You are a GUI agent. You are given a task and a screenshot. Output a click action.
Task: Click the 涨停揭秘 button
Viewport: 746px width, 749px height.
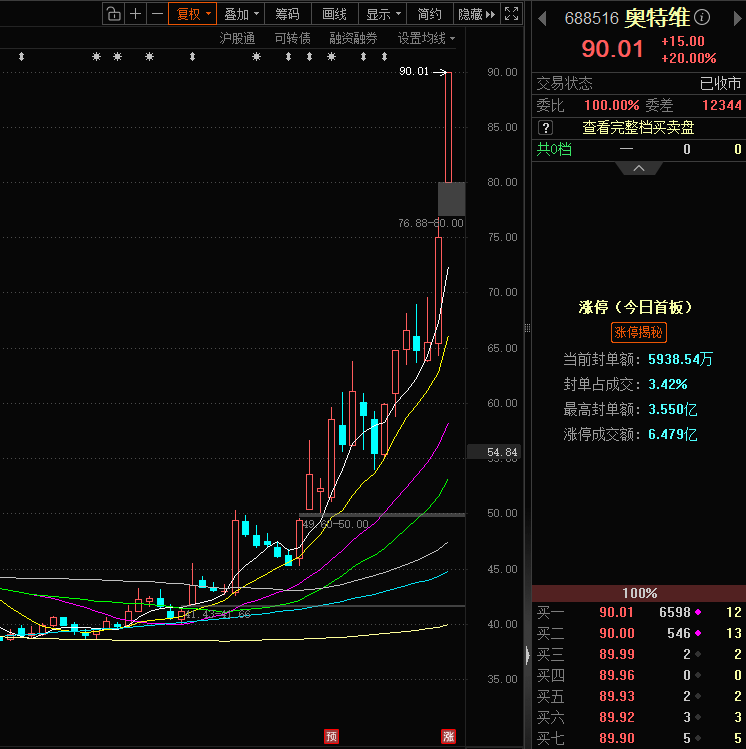(638, 333)
